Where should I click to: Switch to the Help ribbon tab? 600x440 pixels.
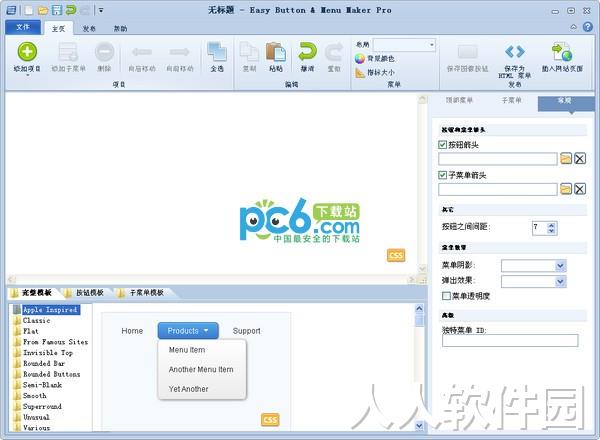coord(120,29)
